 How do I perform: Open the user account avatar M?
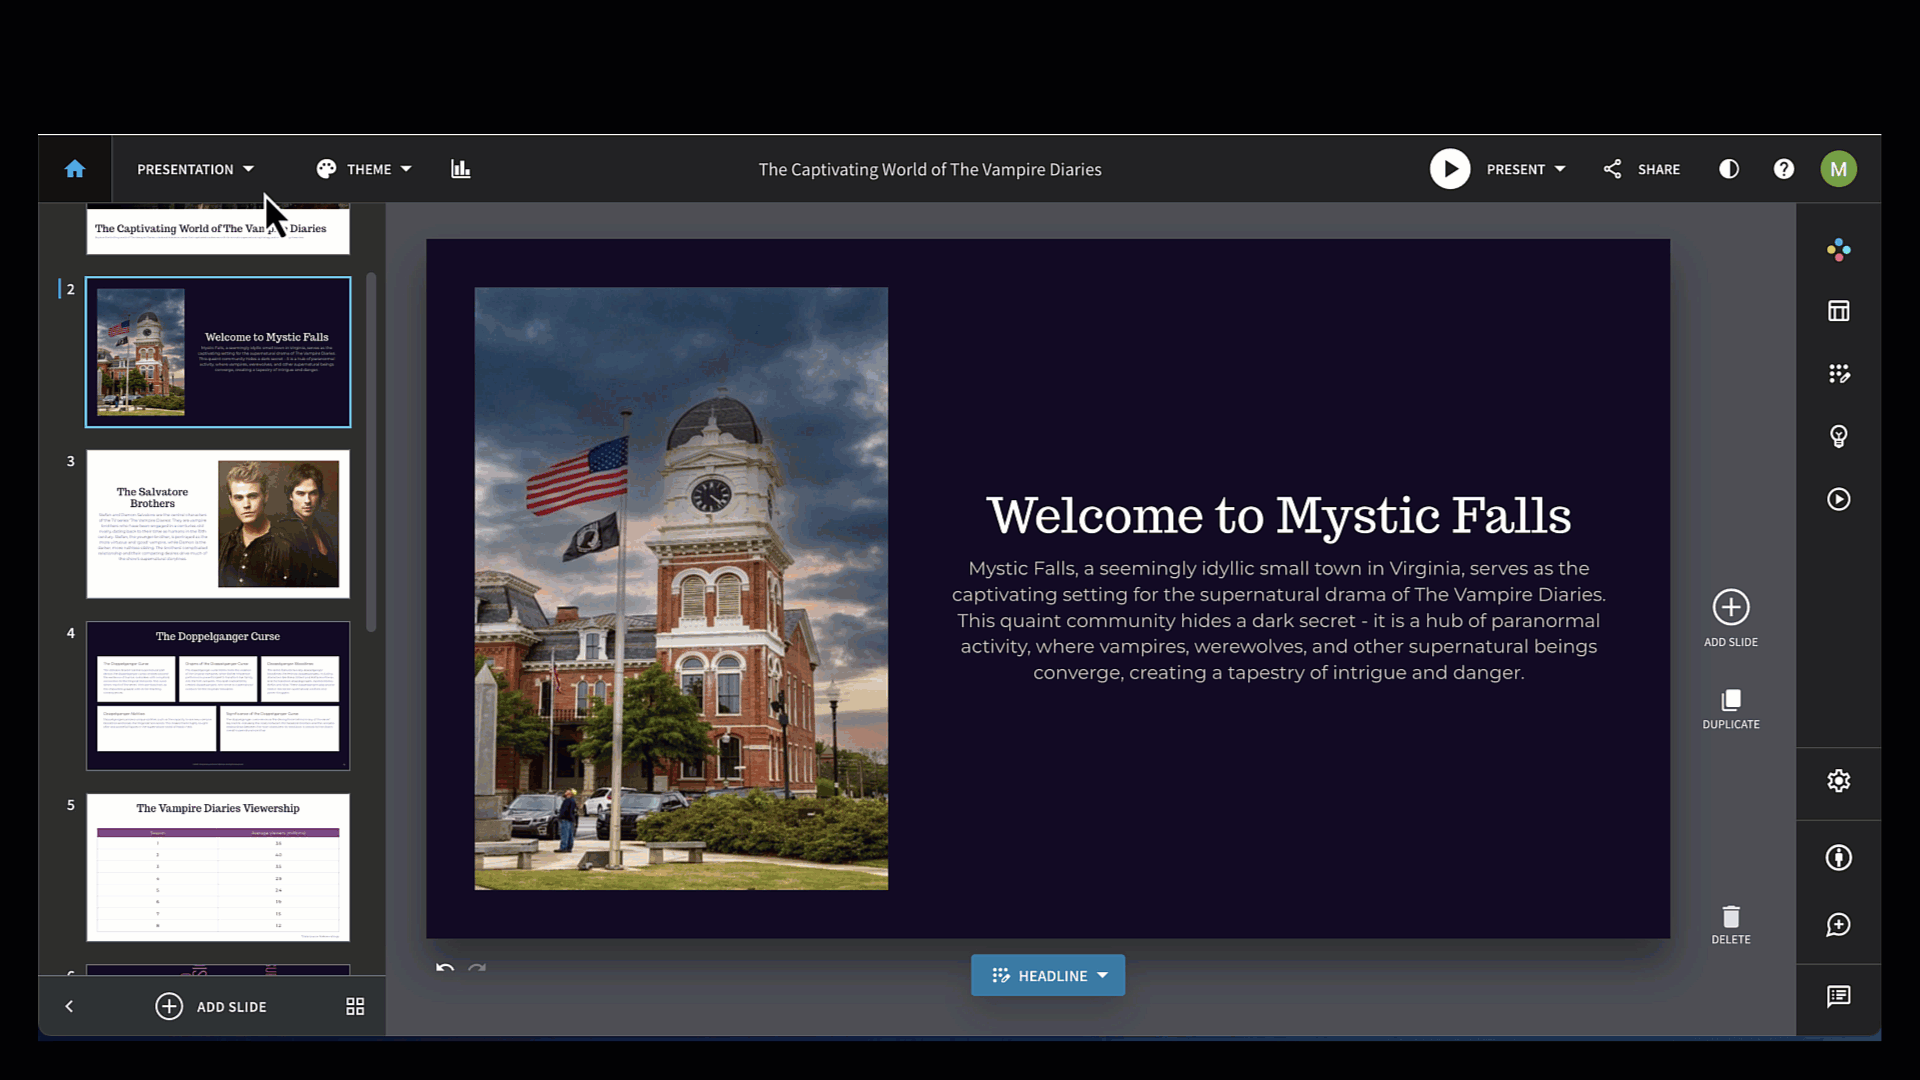(1838, 169)
